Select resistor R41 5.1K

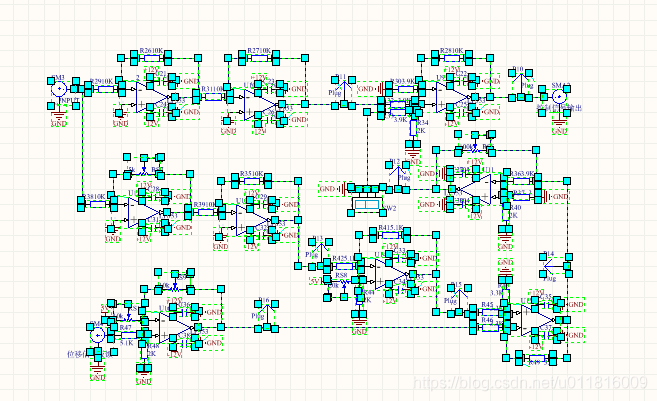pyautogui.click(x=390, y=235)
